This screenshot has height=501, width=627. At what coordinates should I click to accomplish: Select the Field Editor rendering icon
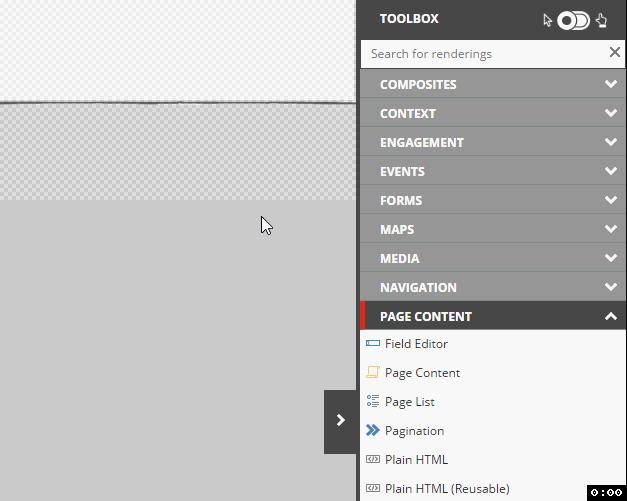point(373,343)
